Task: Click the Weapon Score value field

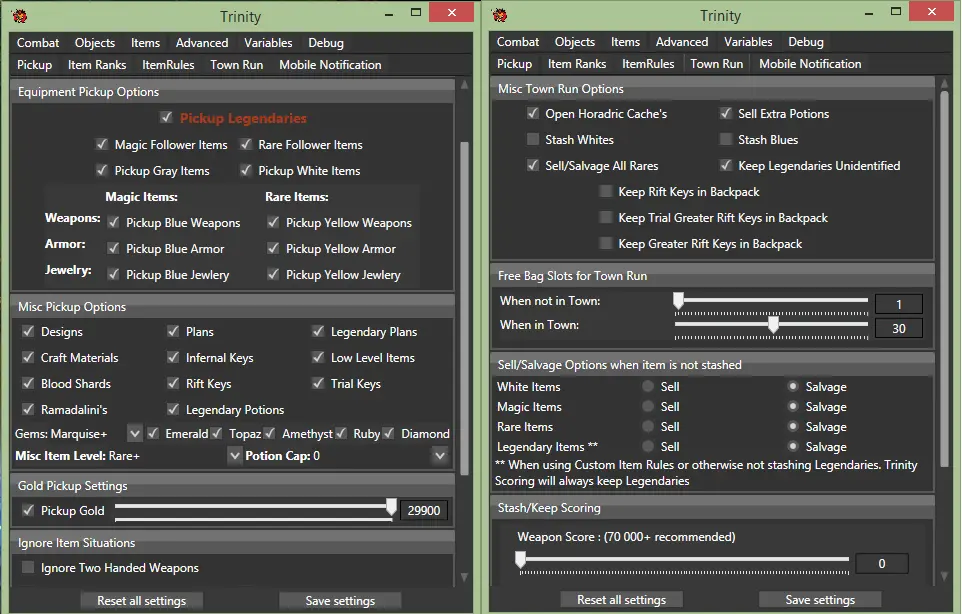Action: tap(882, 563)
